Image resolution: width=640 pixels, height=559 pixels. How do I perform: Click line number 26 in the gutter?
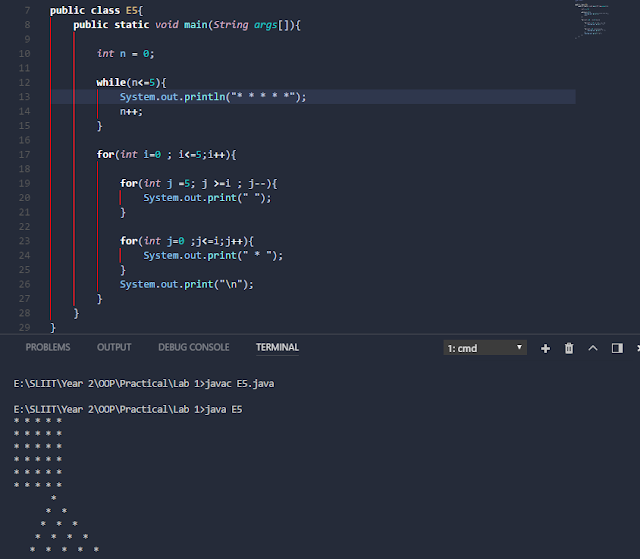pyautogui.click(x=24, y=284)
